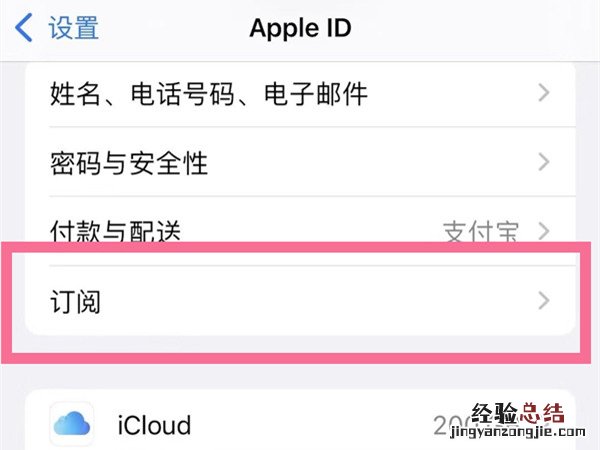Open 姓名、电话号码、电子邮件 settings row
This screenshot has width=600, height=450.
click(x=208, y=94)
